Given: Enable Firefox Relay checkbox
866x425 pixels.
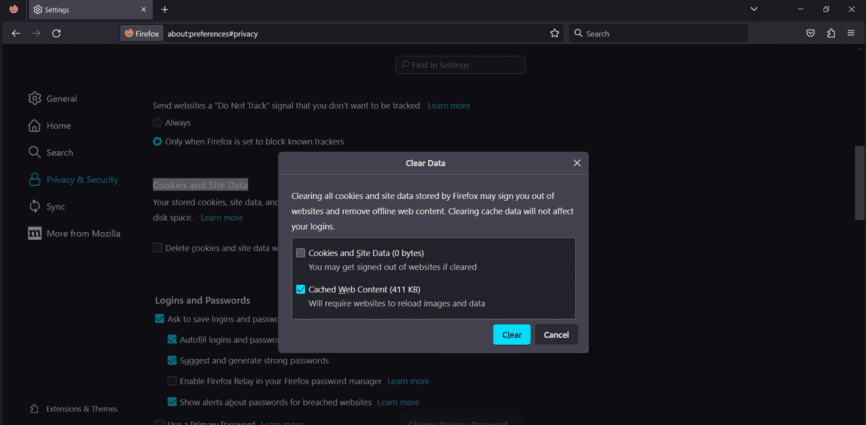Looking at the screenshot, I should pyautogui.click(x=172, y=381).
